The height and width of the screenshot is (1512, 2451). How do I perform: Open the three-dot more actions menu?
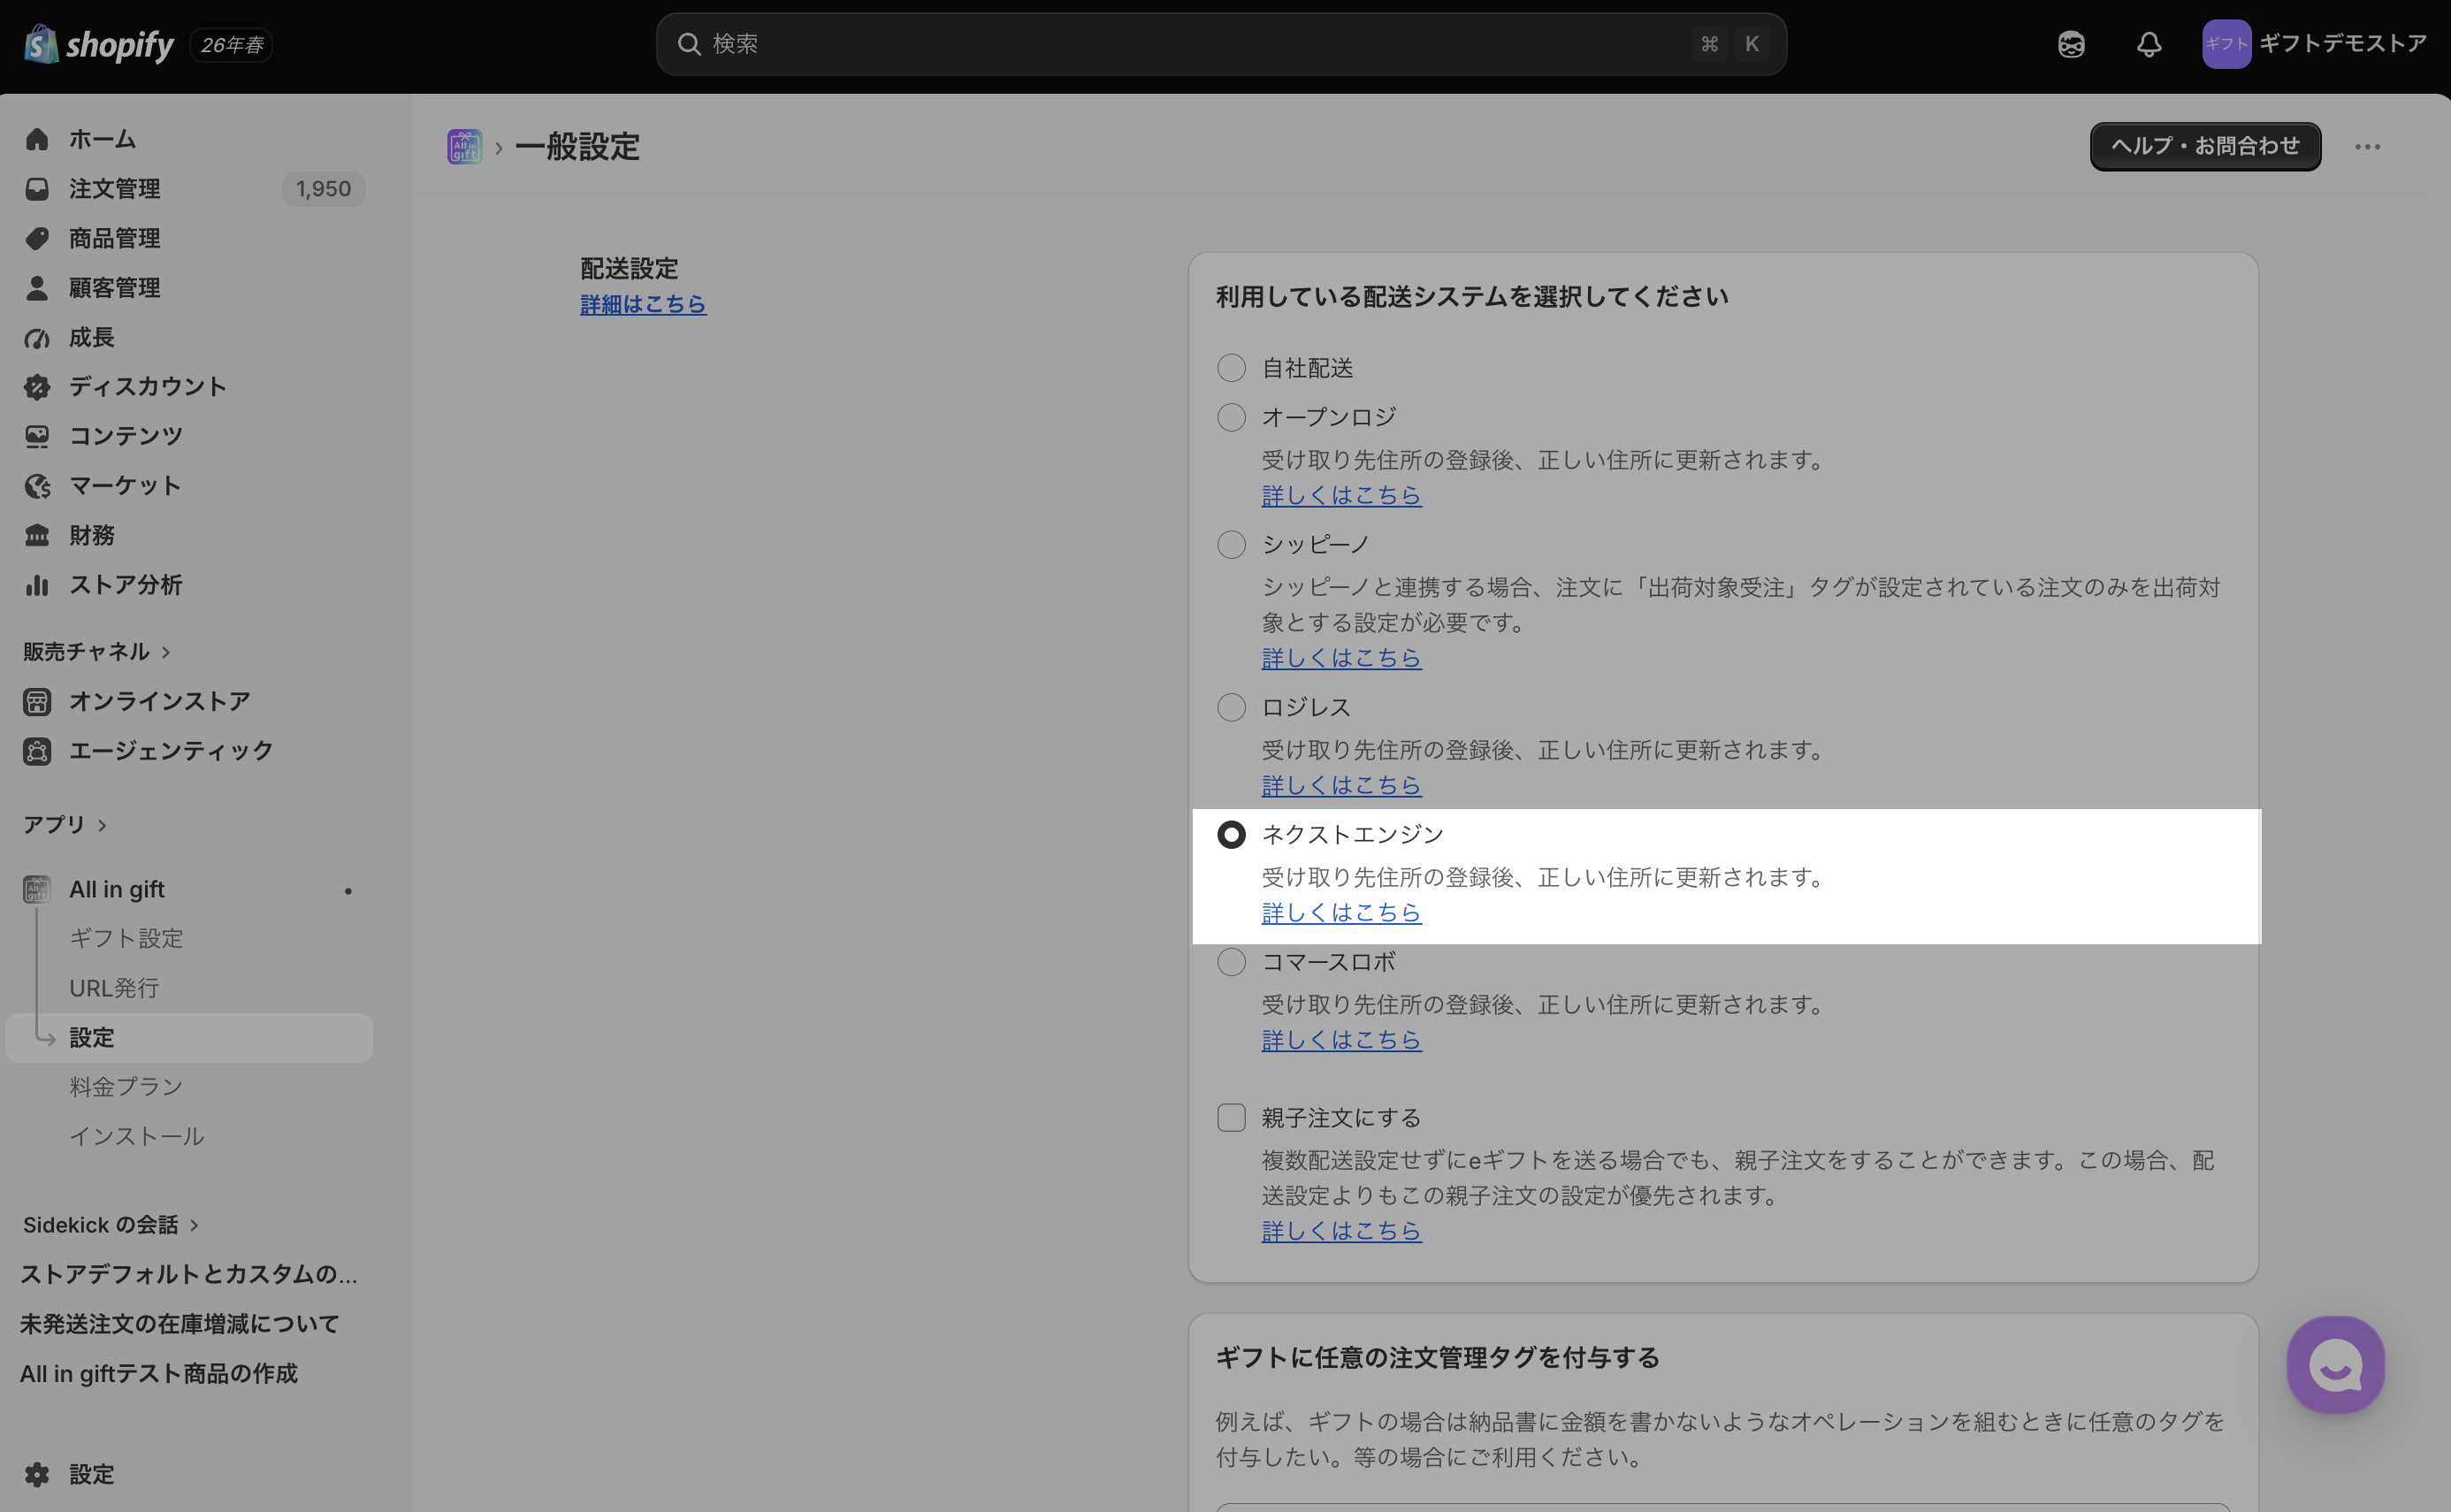click(x=2367, y=147)
